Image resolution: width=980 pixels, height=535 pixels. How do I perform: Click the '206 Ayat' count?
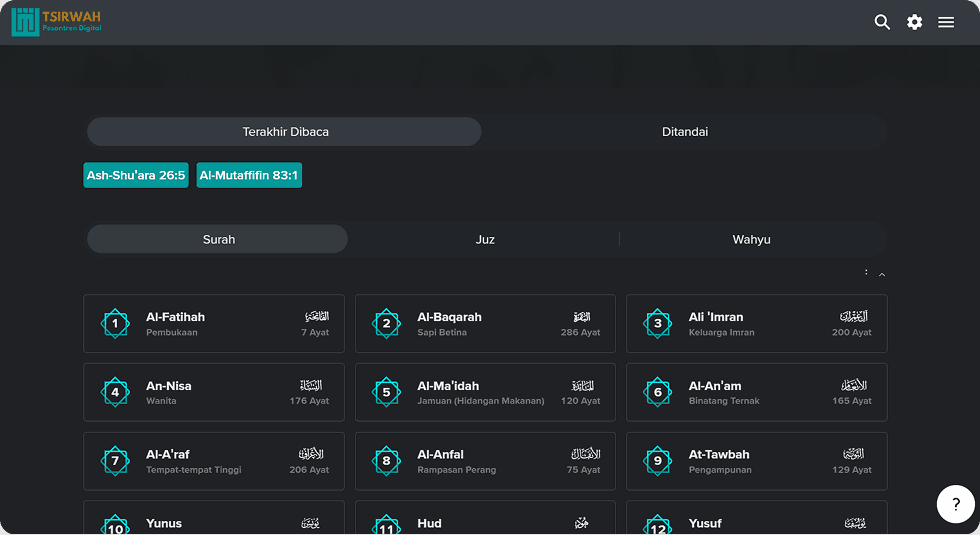[x=309, y=470]
